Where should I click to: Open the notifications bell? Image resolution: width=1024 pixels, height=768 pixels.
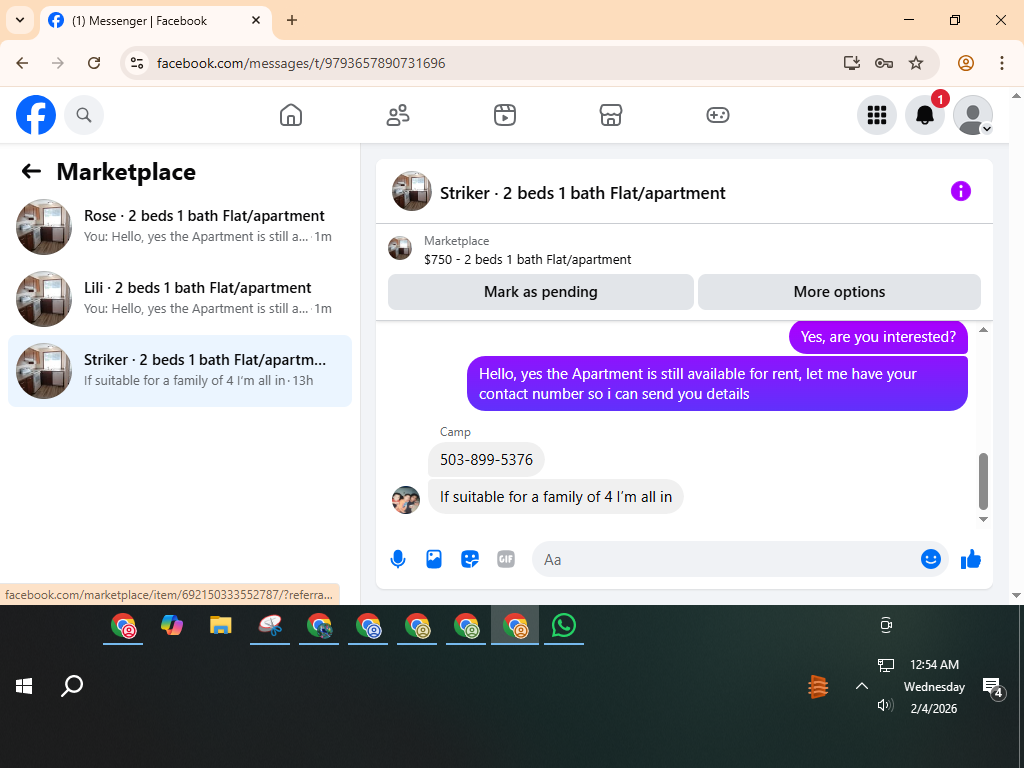[925, 115]
